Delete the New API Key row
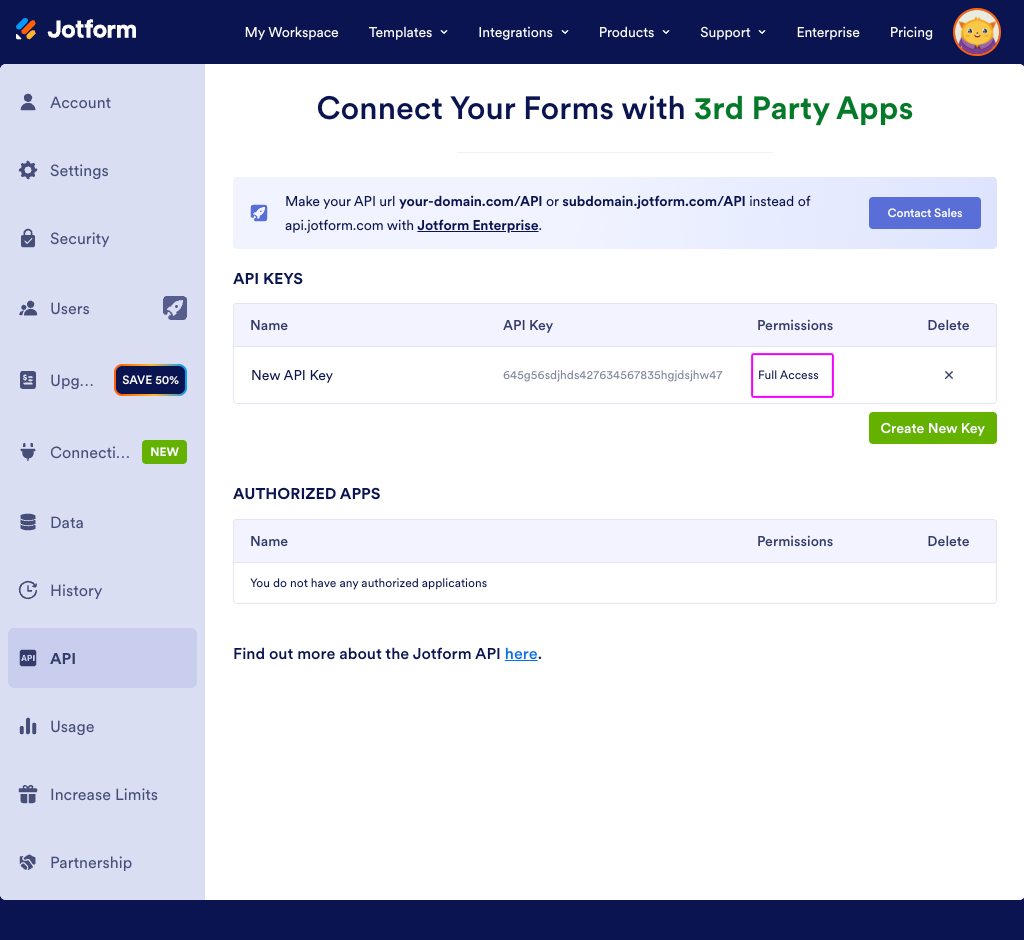This screenshot has width=1024, height=940. pos(948,375)
